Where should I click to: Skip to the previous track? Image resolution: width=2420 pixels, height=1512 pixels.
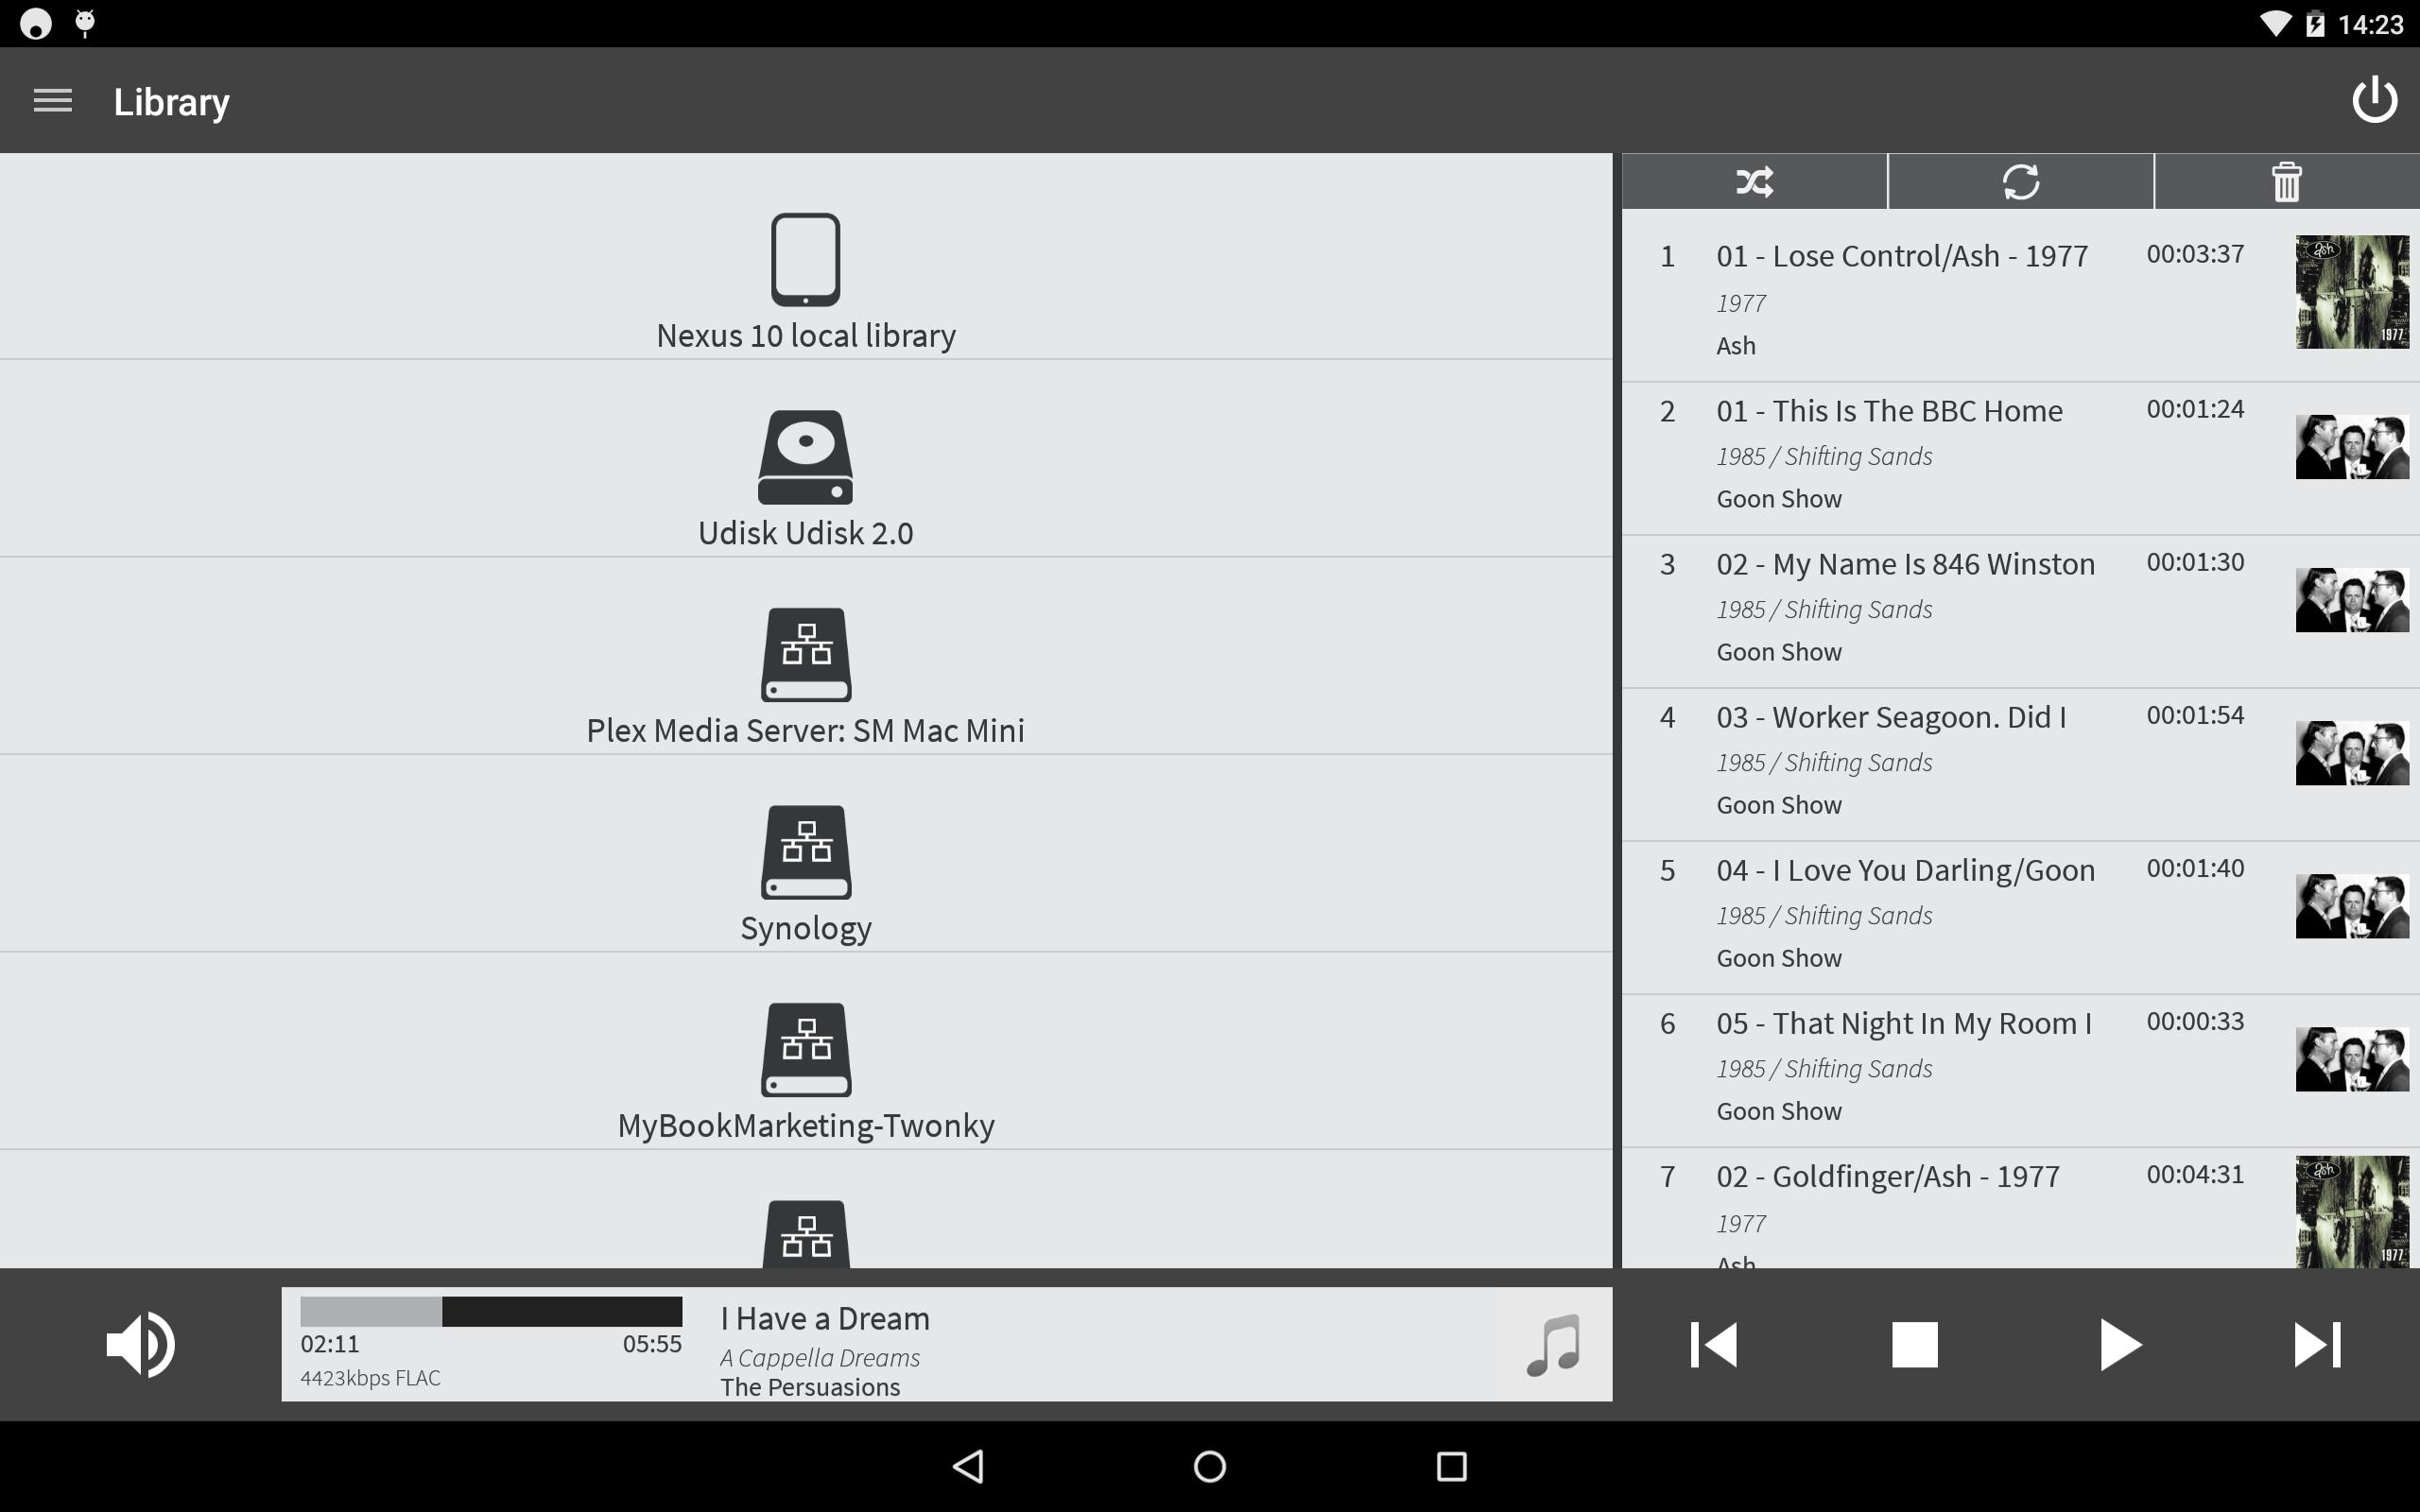1713,1344
